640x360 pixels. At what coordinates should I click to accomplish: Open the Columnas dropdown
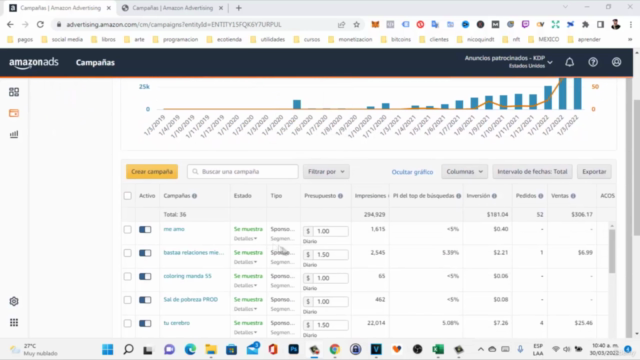pos(464,172)
